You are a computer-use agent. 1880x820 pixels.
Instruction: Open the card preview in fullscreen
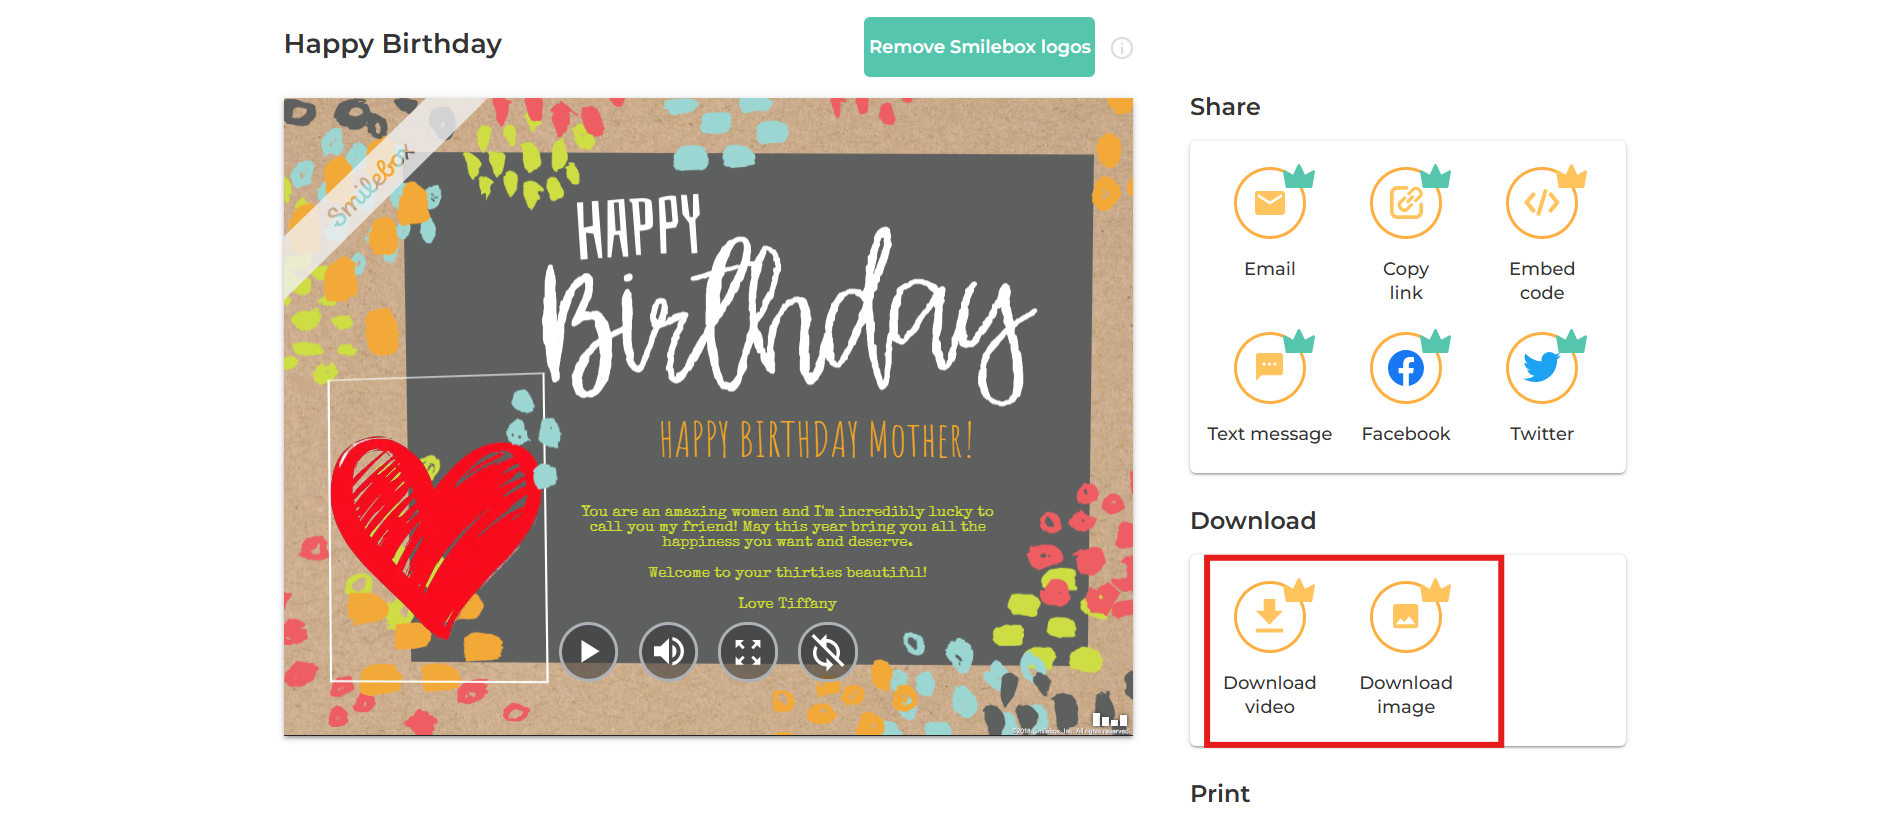(748, 651)
